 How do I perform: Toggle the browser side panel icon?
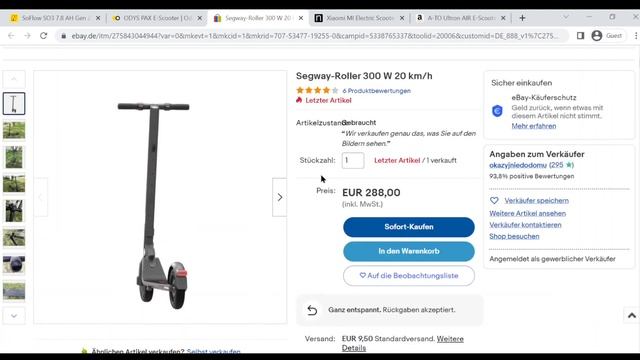click(x=580, y=36)
